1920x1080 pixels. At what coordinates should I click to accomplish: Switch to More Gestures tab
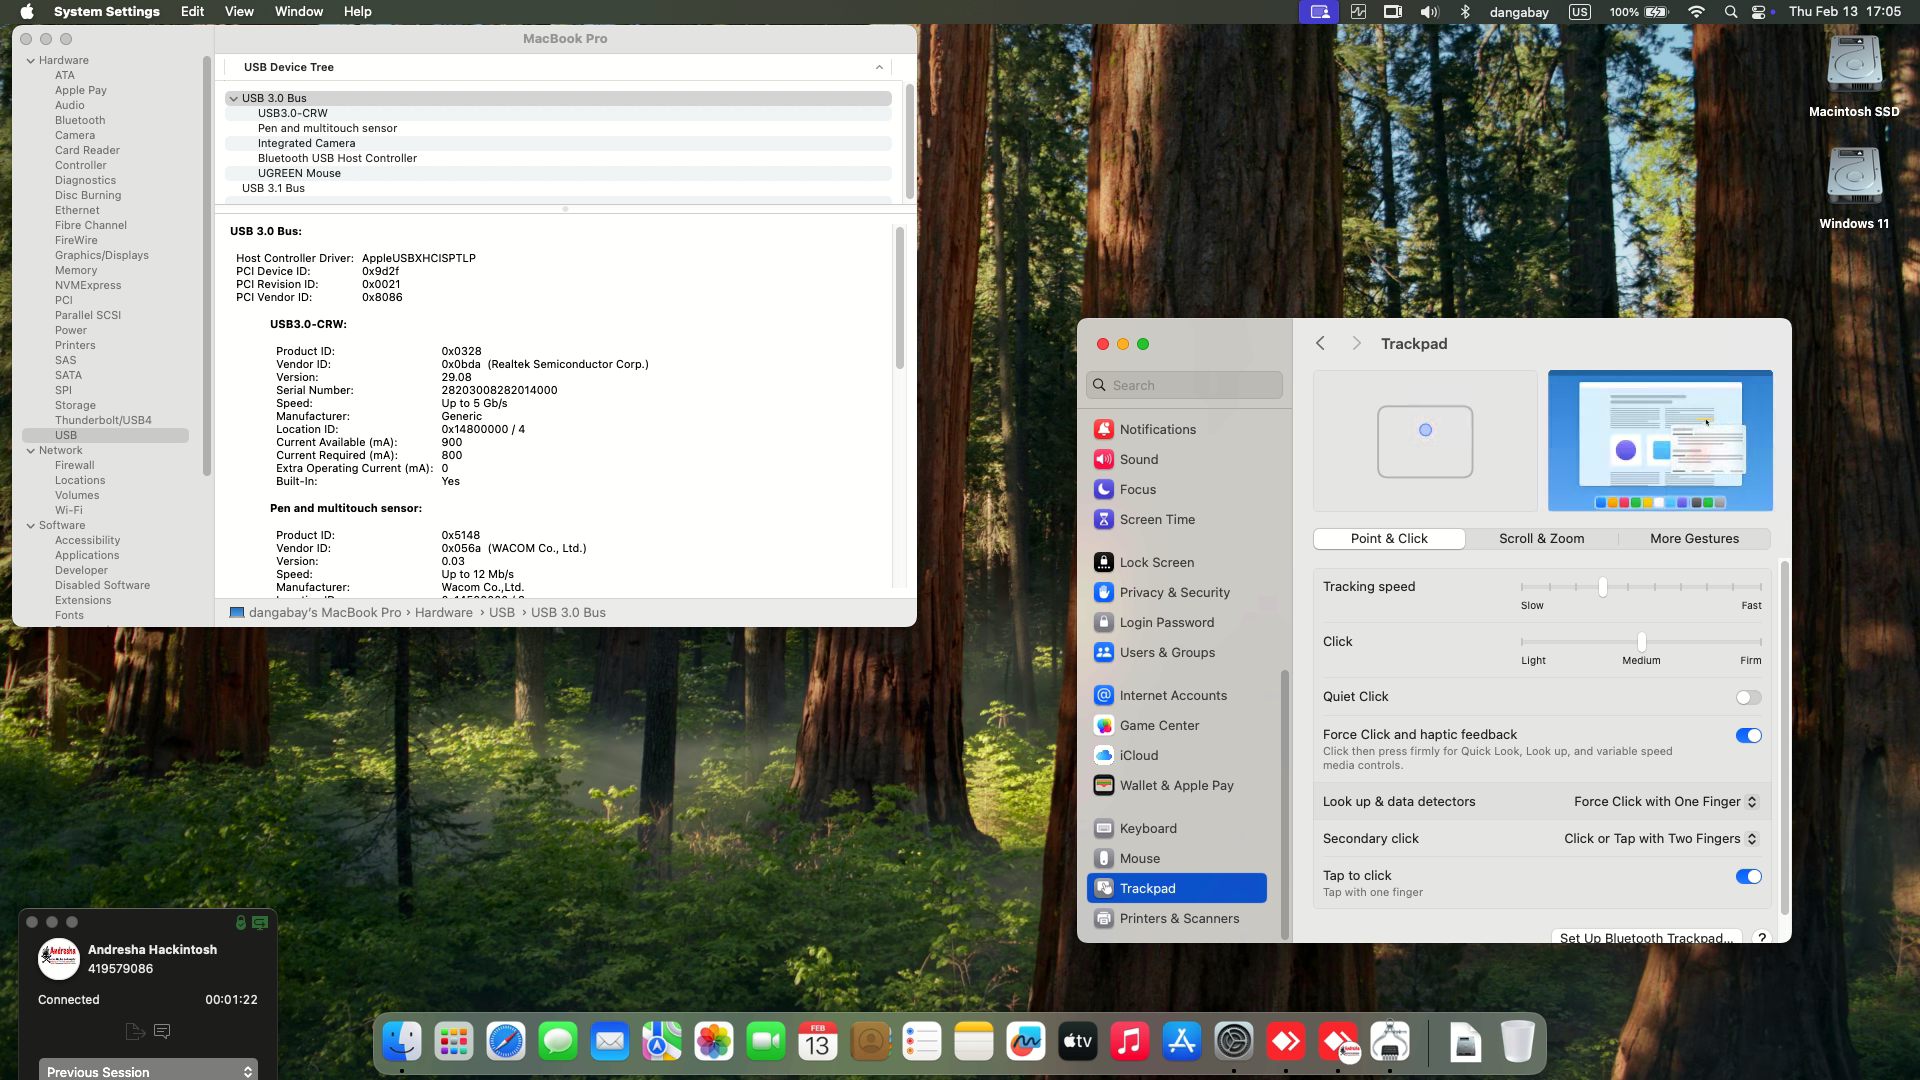tap(1694, 538)
